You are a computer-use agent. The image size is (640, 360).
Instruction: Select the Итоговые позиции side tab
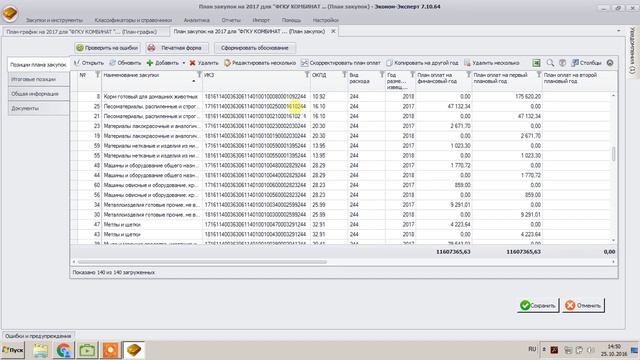coord(38,79)
